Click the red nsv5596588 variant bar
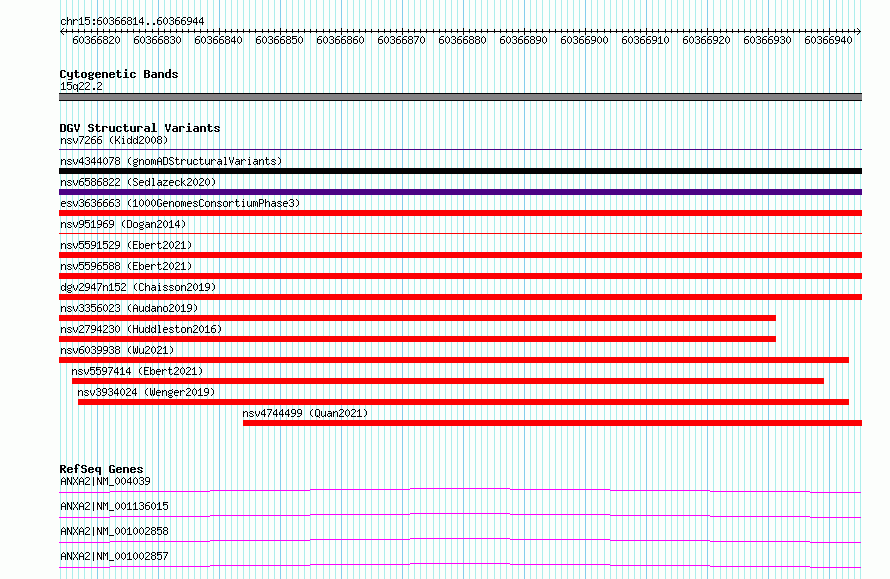The width and height of the screenshot is (890, 579). (460, 276)
